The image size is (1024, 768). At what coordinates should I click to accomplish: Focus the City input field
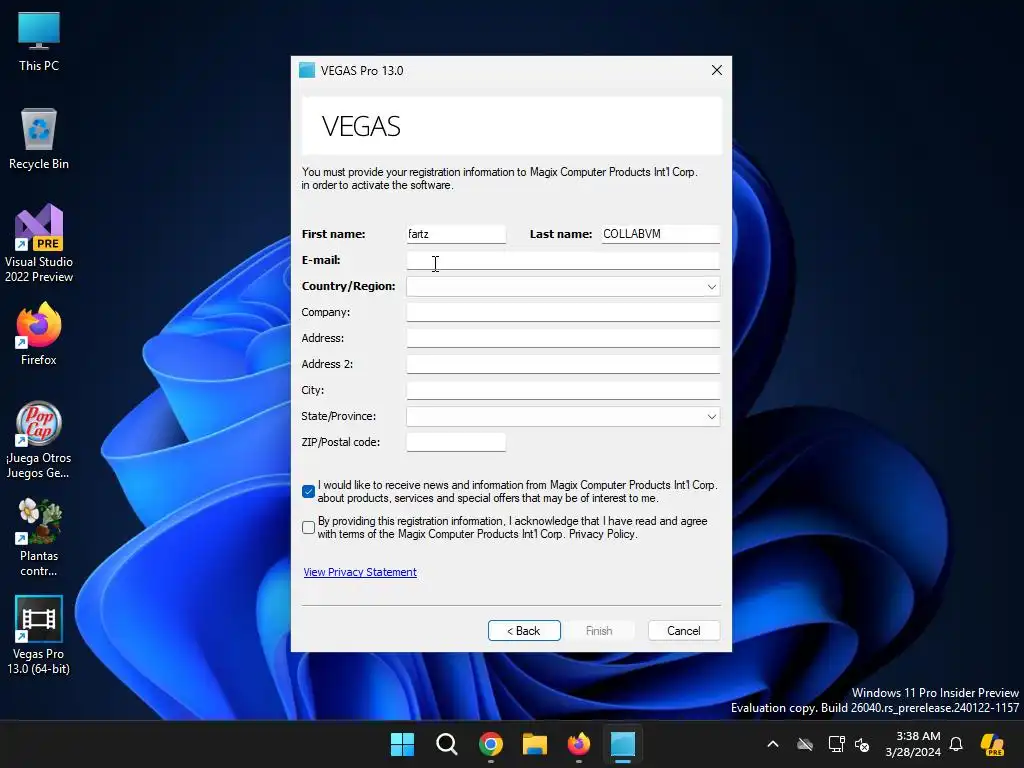click(563, 391)
